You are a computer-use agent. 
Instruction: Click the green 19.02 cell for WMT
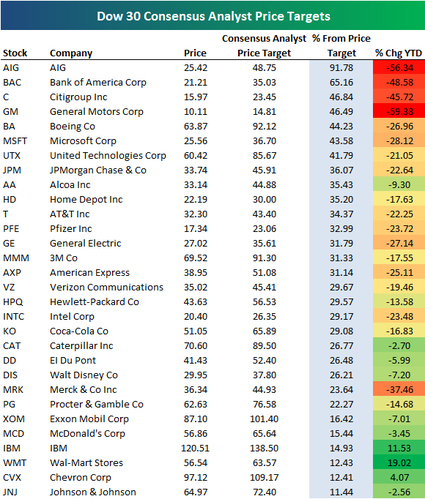coord(399,463)
